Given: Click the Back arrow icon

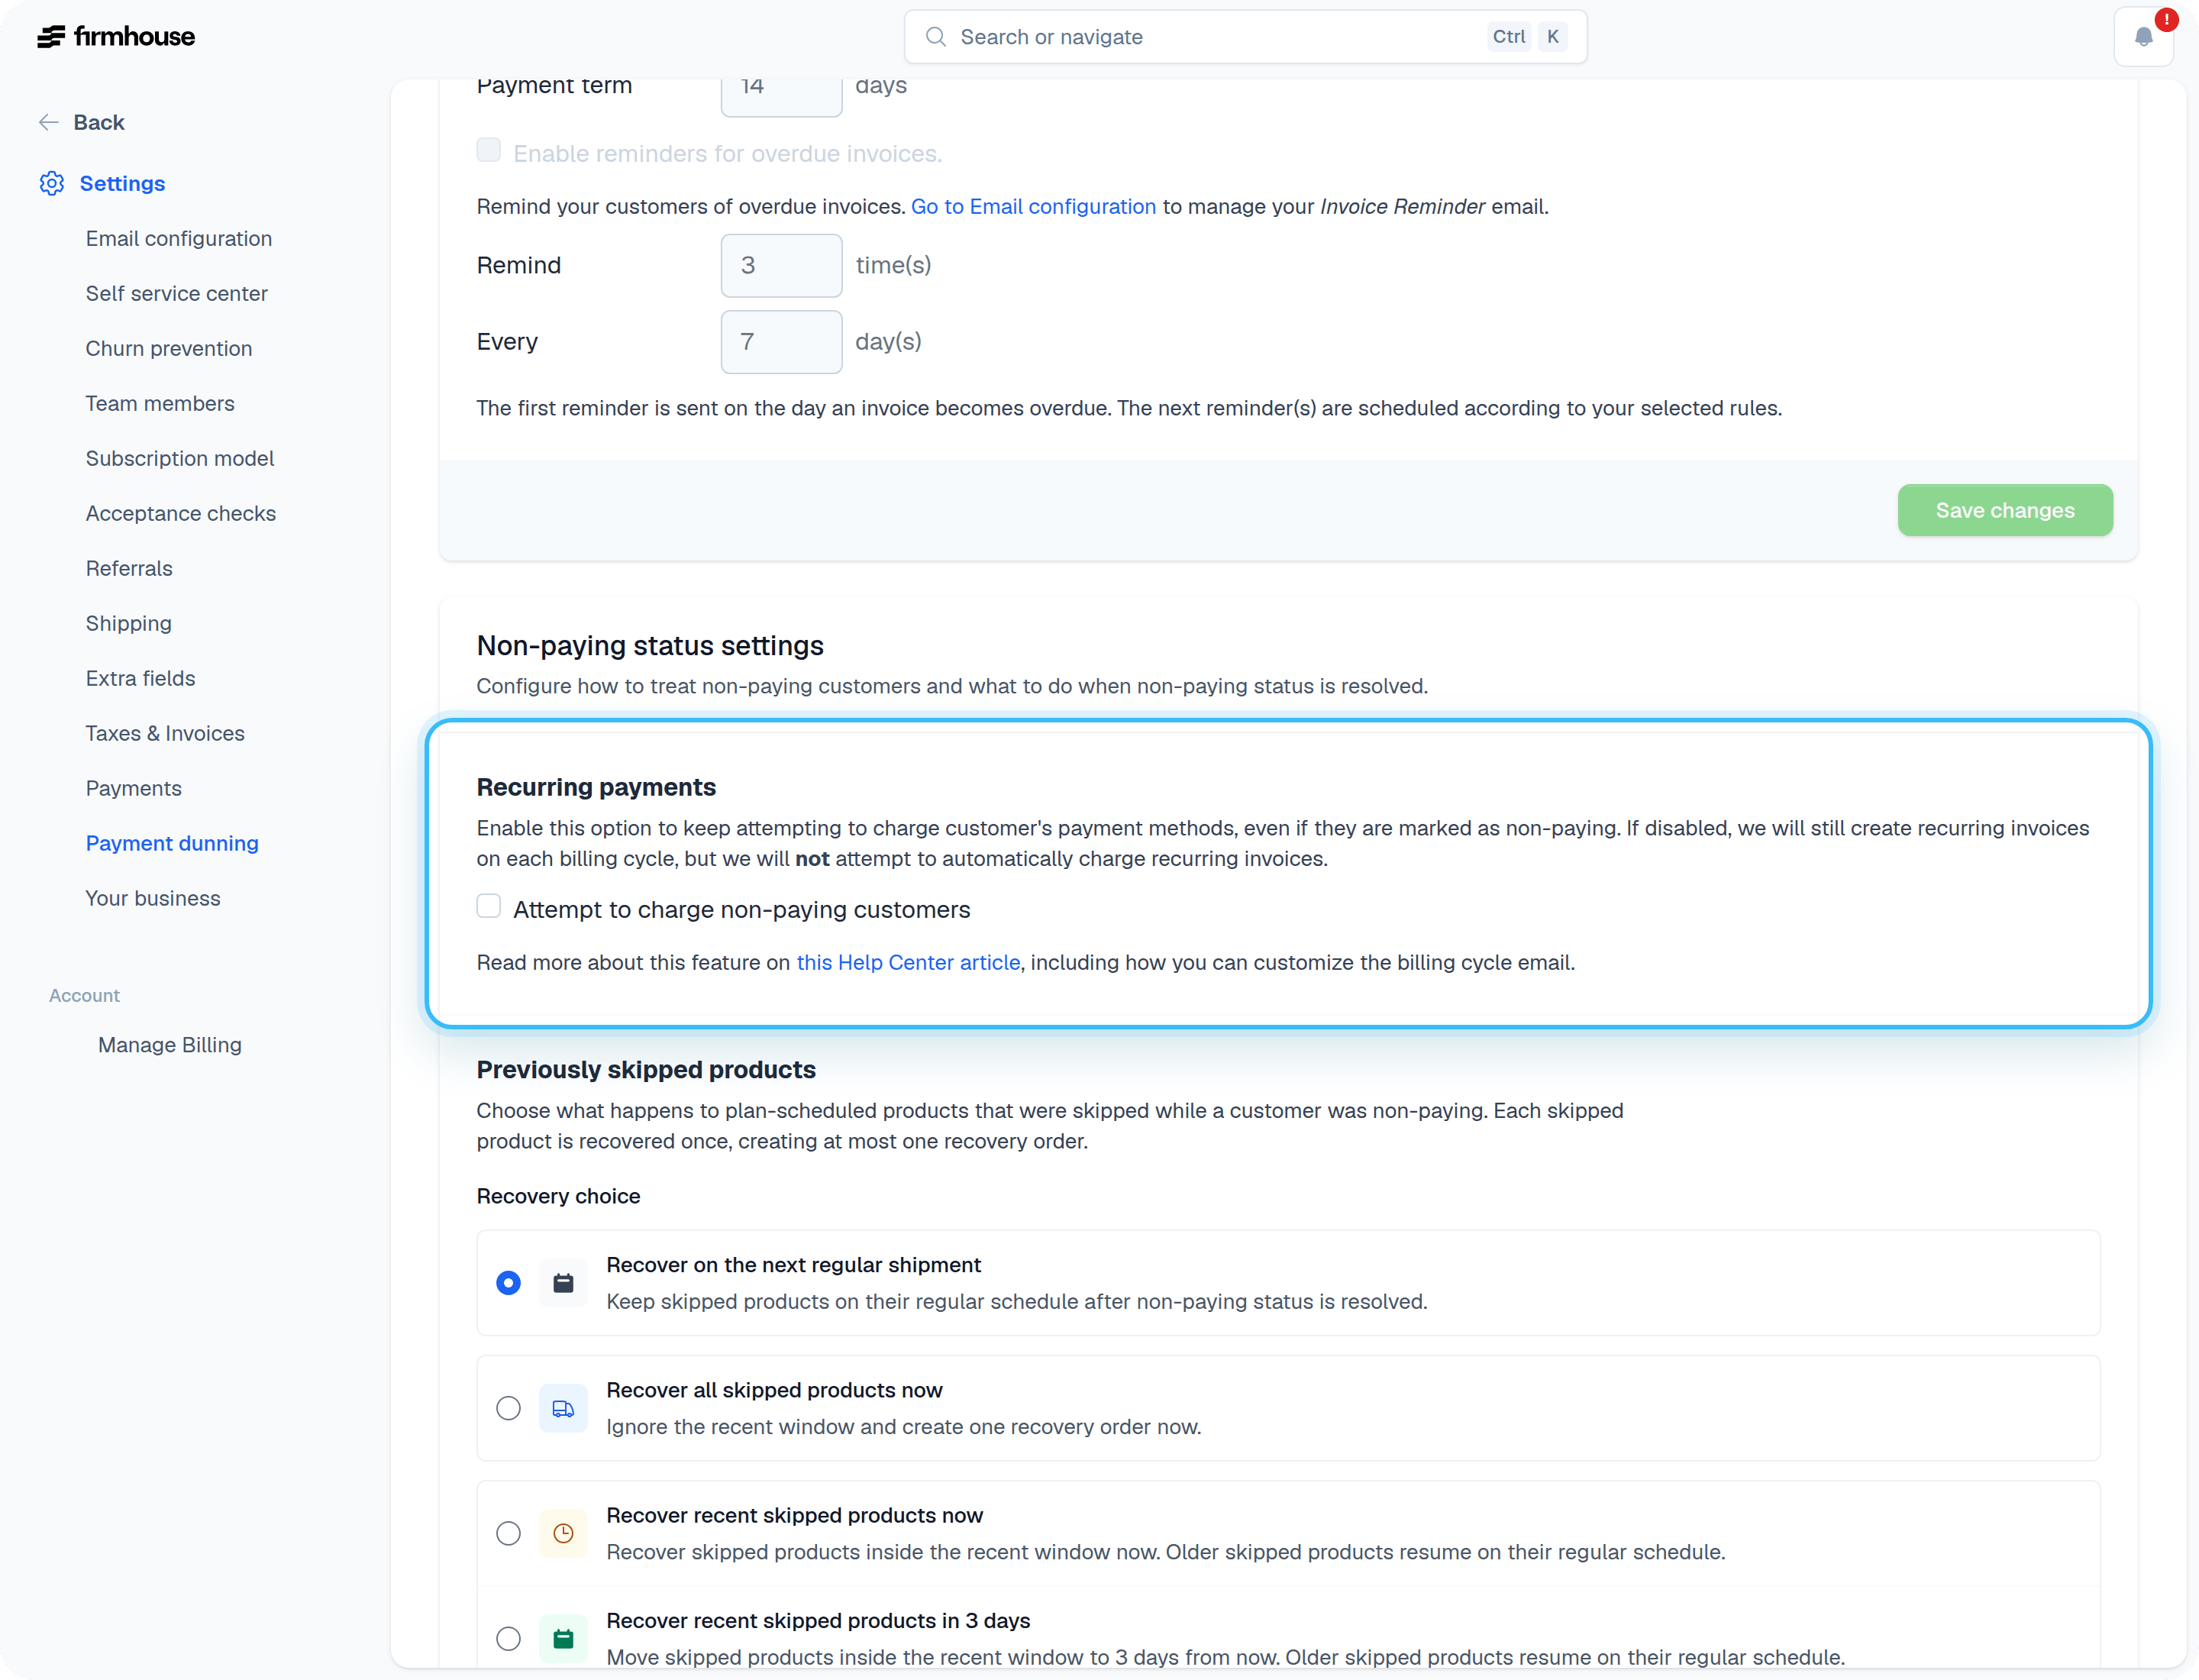Looking at the screenshot, I should pyautogui.click(x=48, y=122).
